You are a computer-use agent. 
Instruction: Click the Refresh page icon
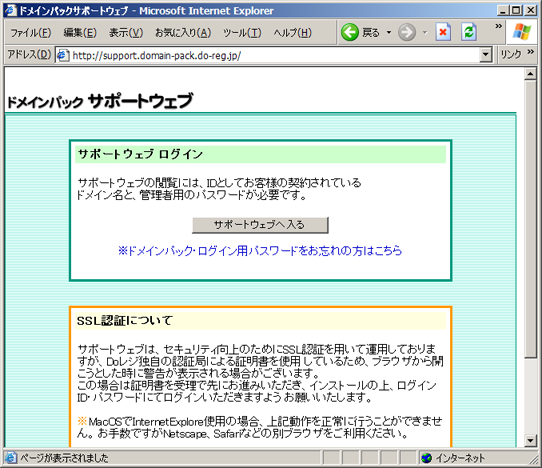469,32
